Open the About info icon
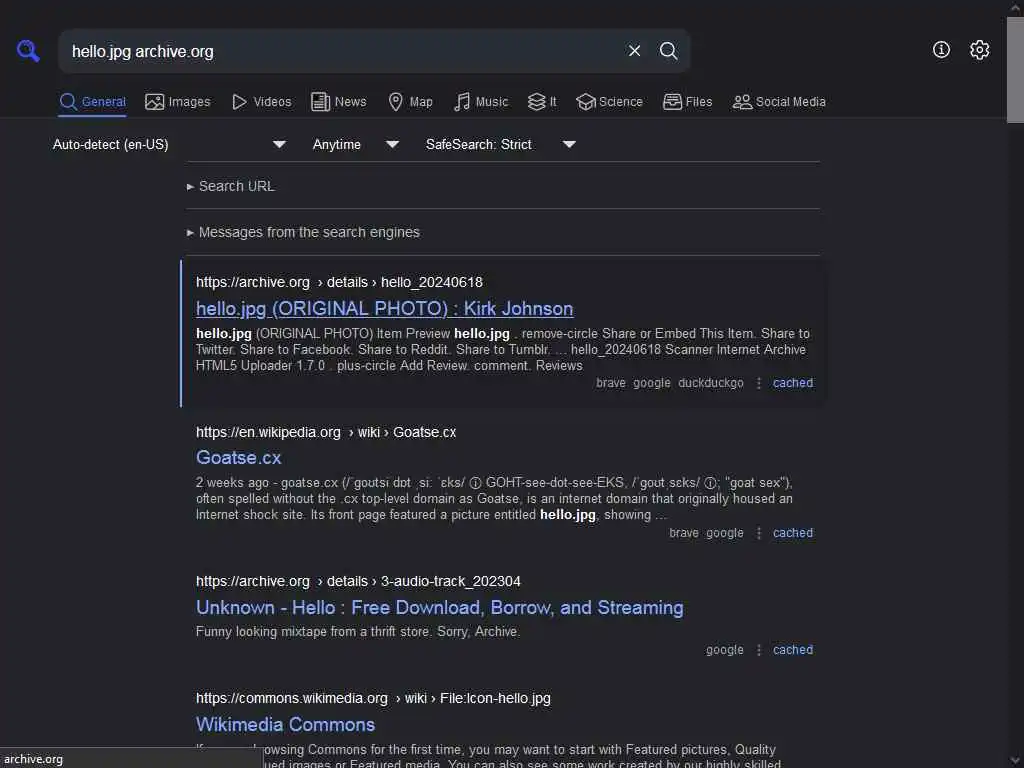 [941, 50]
